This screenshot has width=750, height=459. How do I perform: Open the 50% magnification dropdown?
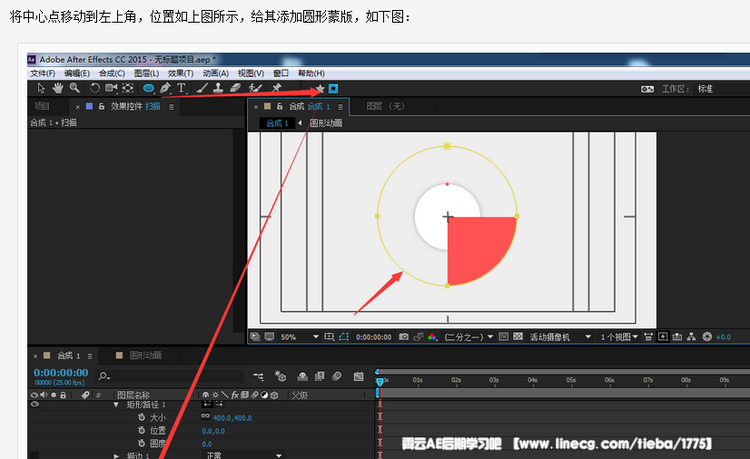[x=300, y=337]
